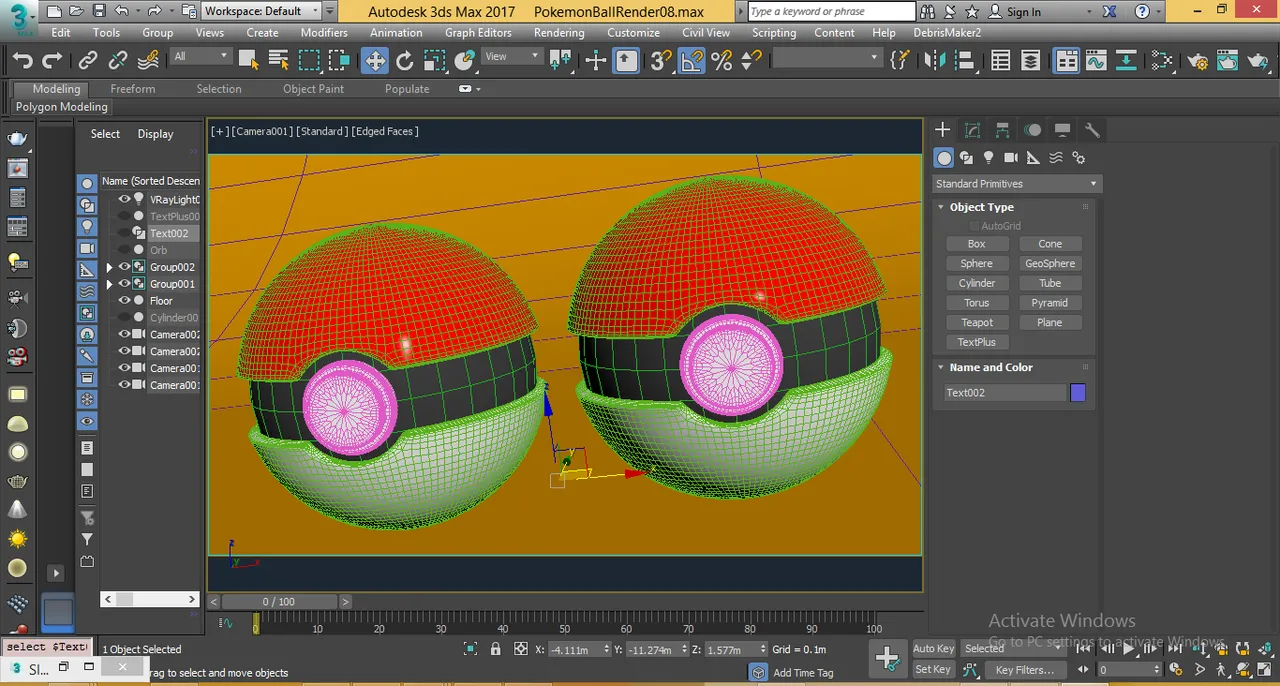The image size is (1280, 686).
Task: Toggle the eye icon for Floor
Action: click(x=124, y=300)
